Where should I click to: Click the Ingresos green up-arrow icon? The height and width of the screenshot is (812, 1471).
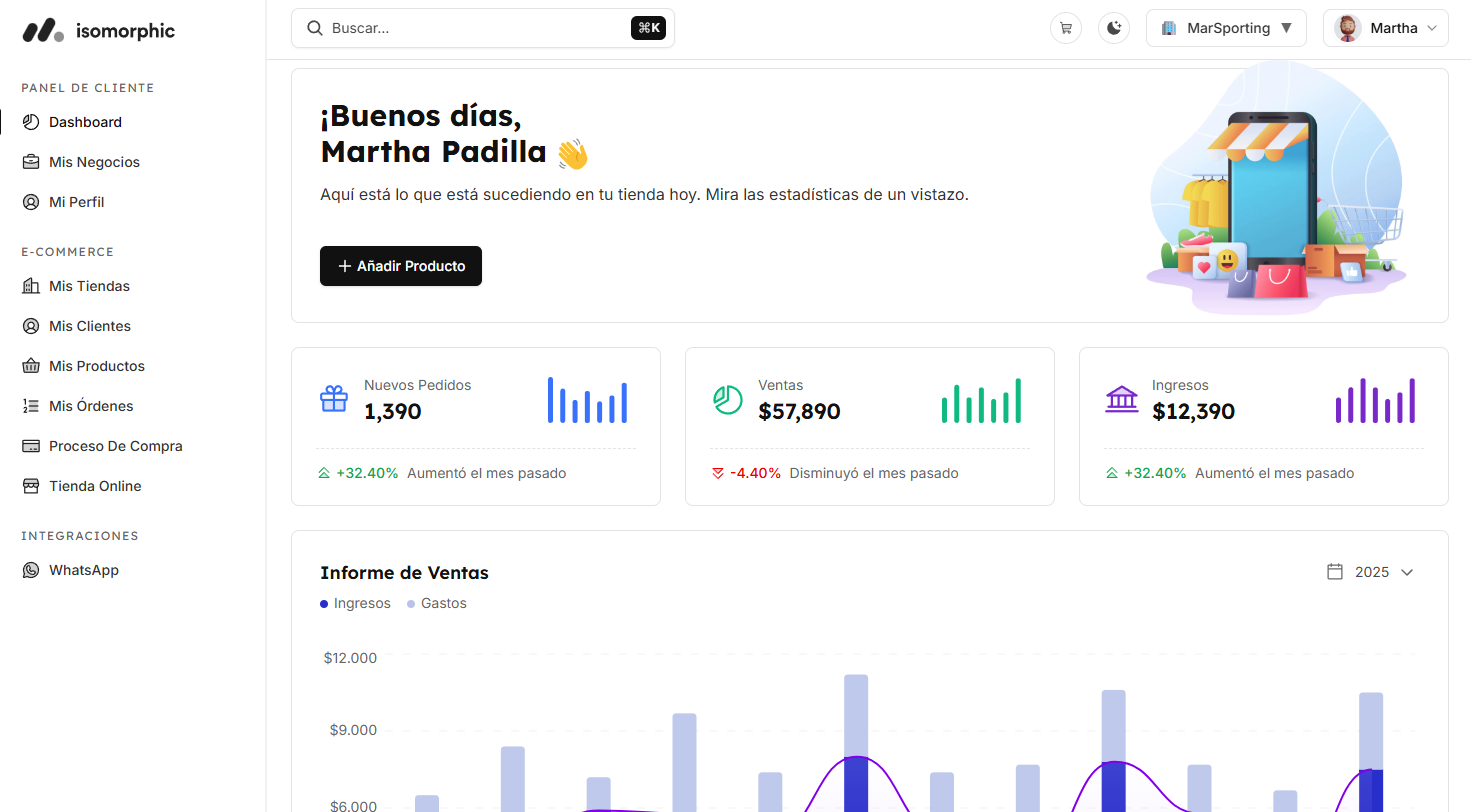[1112, 473]
